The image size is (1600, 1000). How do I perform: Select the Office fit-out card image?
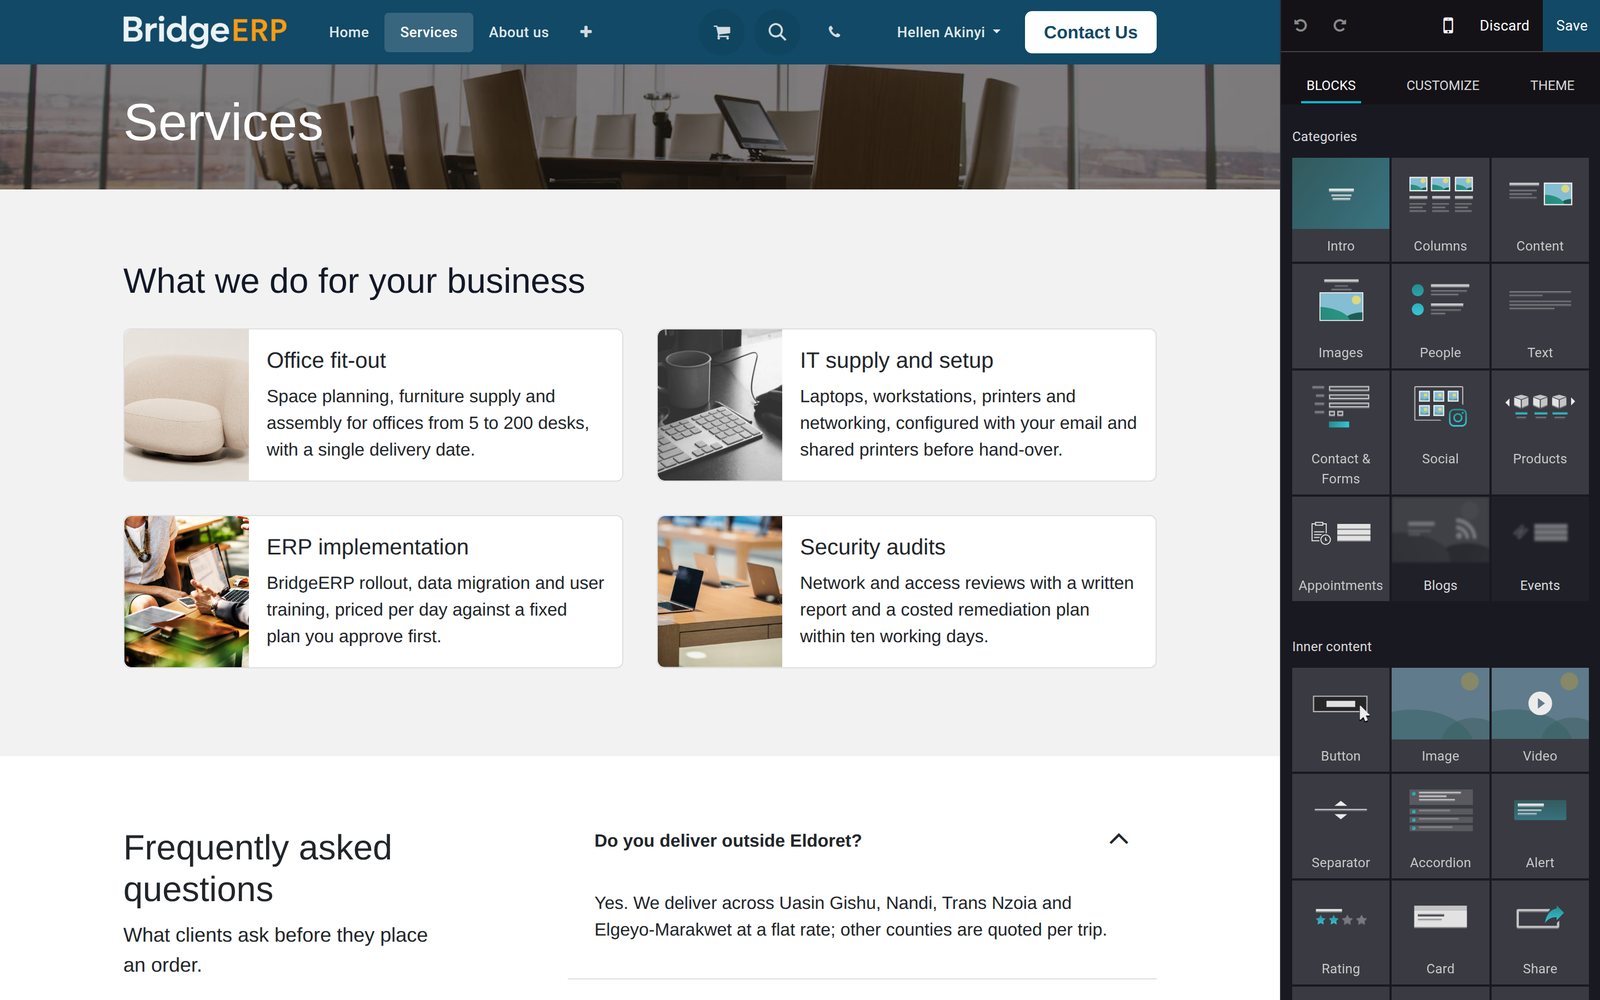pos(186,405)
